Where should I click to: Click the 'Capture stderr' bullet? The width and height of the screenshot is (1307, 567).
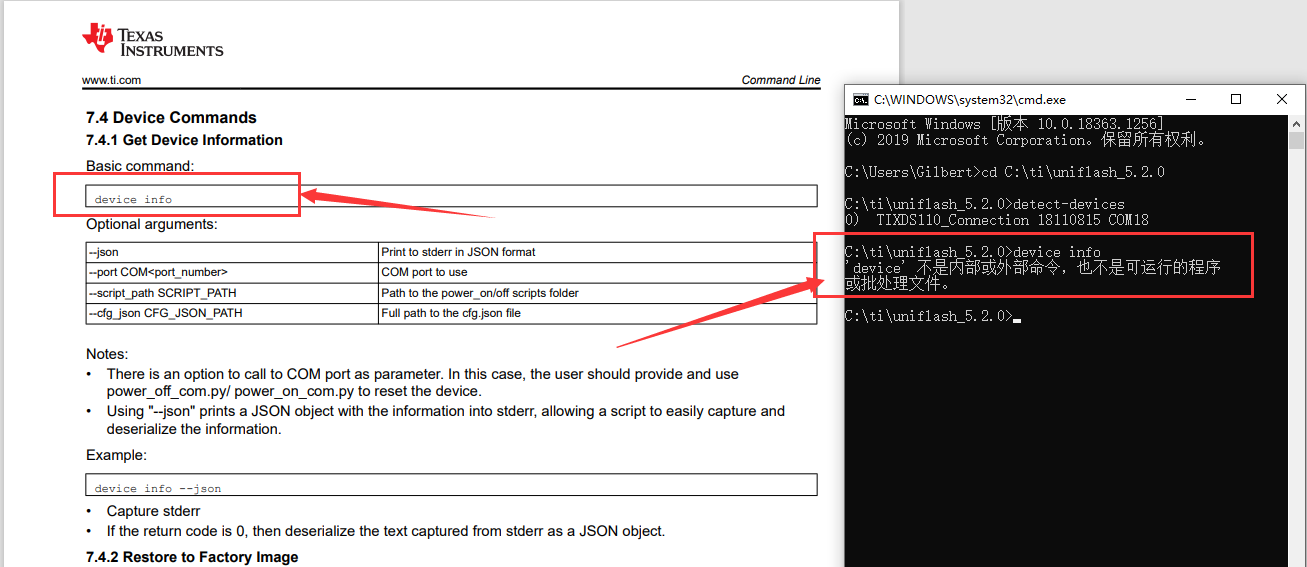pos(153,511)
